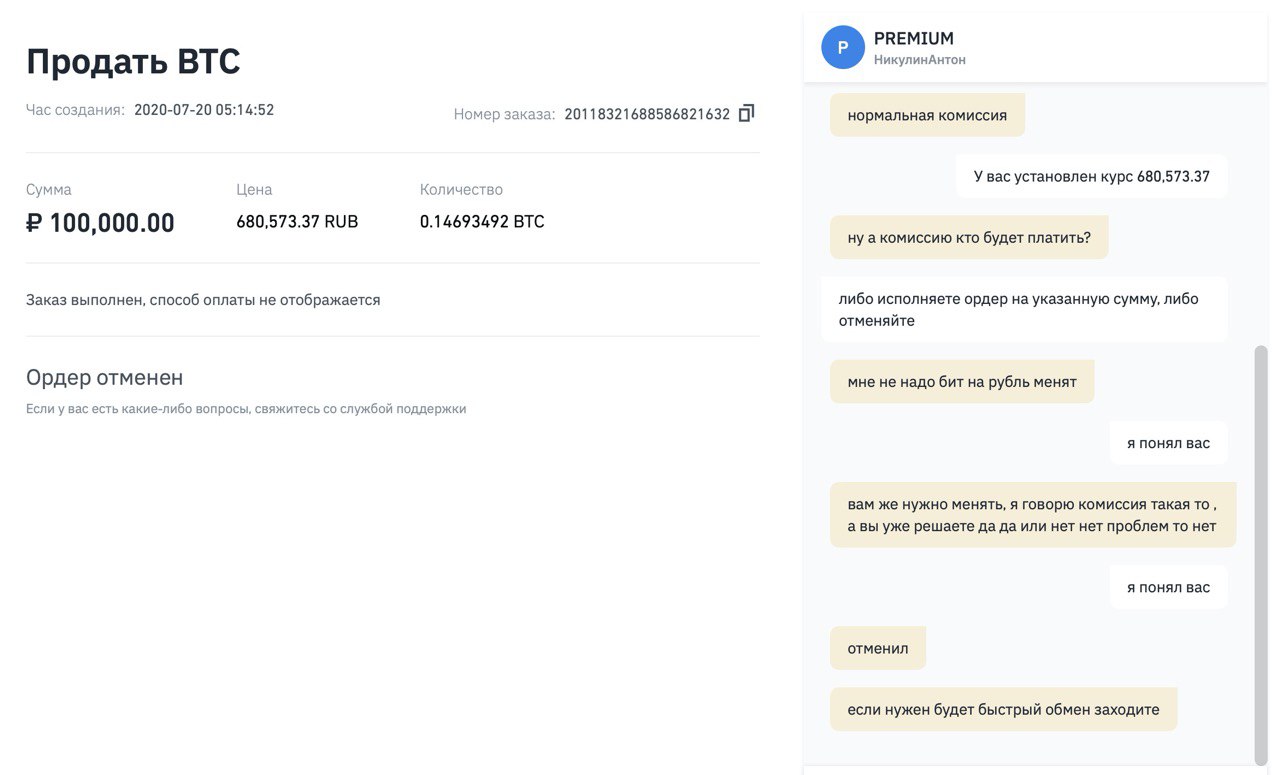Click the 'Ордер отменен' status heading
Image resolution: width=1280 pixels, height=775 pixels.
coord(104,377)
